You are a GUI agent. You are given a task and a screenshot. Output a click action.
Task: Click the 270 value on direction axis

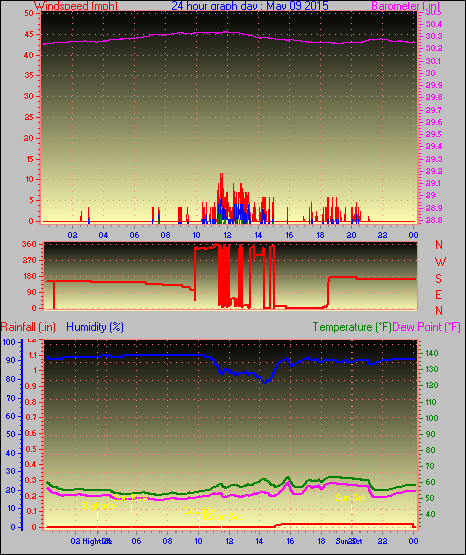click(29, 260)
